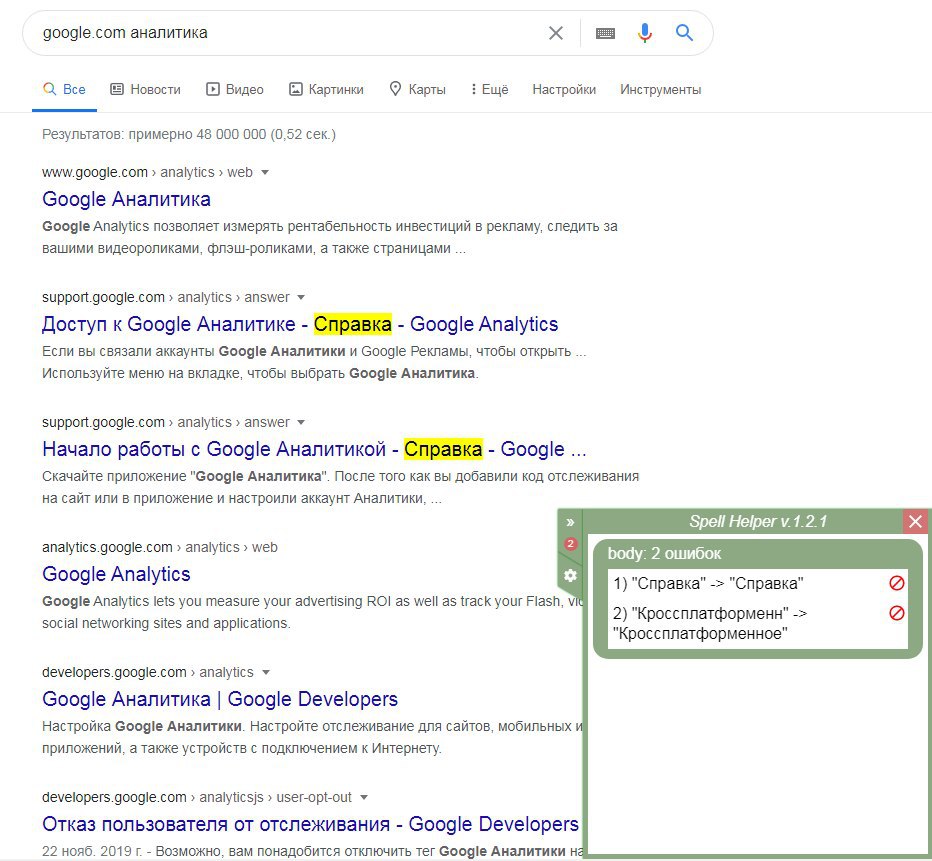The image size is (932, 861).
Task: Start voice search with the microphone icon
Action: [644, 33]
